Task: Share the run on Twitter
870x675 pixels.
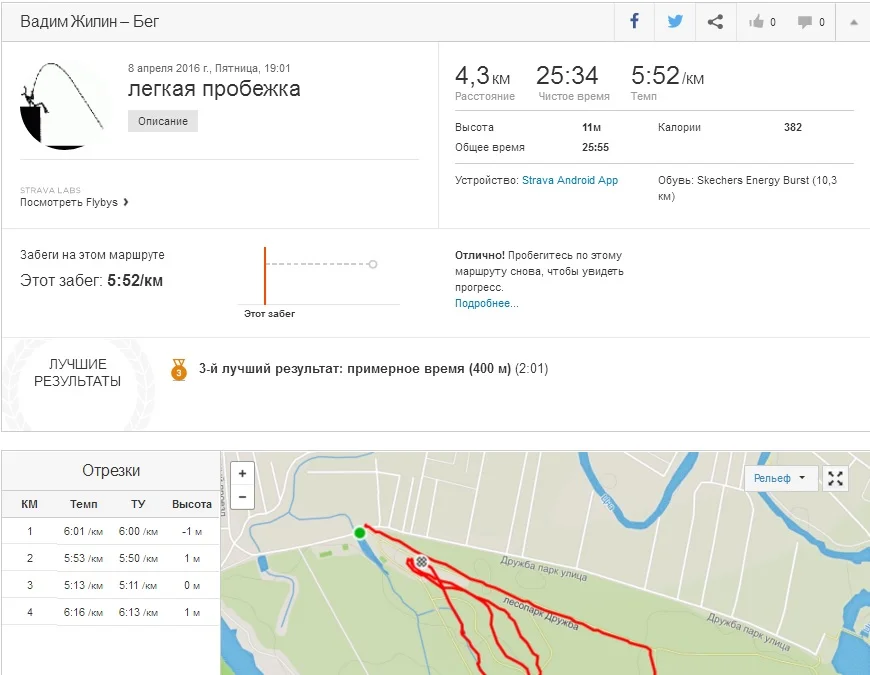Action: tap(675, 21)
